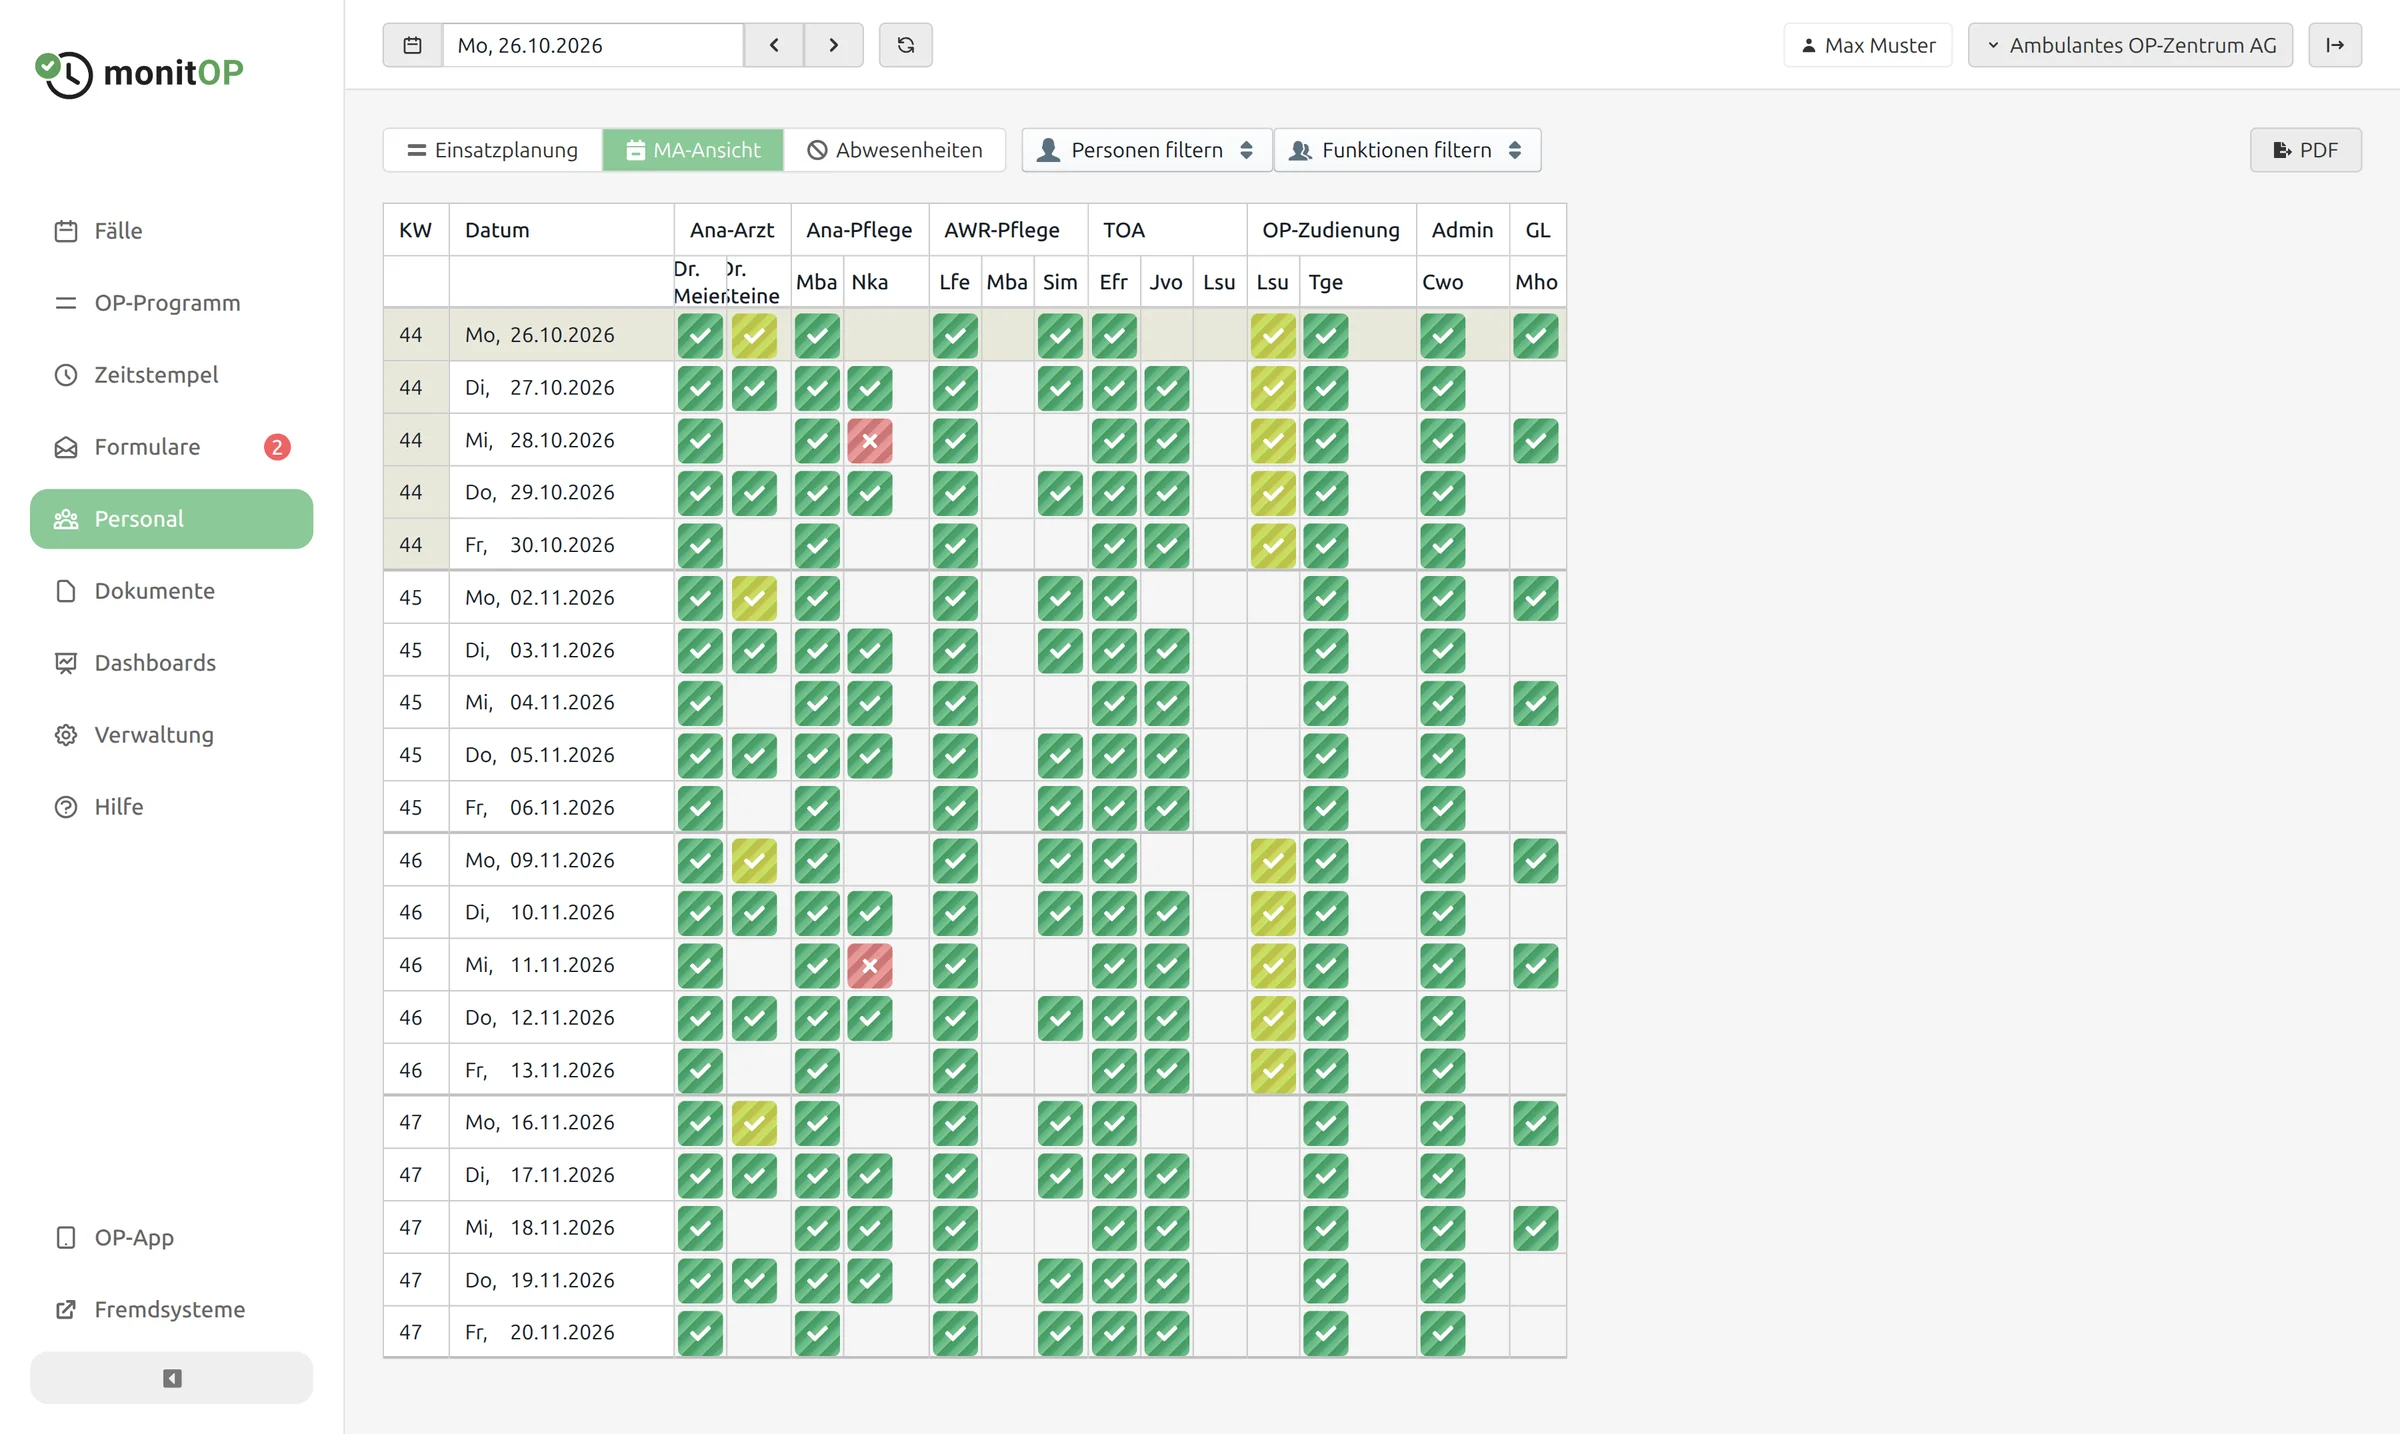Toggle Tge check on 16.11.2026

coord(1326,1123)
